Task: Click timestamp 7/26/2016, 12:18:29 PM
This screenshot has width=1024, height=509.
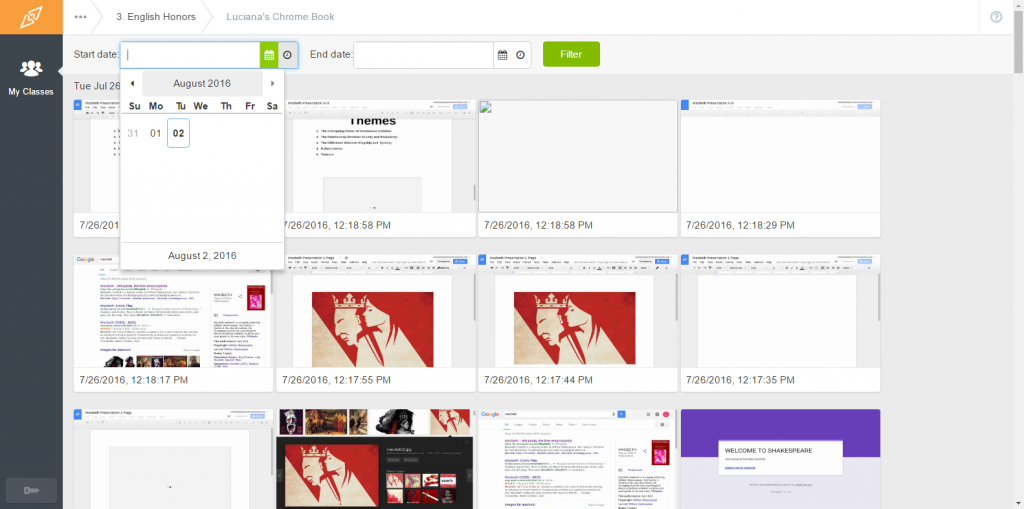Action: point(741,225)
